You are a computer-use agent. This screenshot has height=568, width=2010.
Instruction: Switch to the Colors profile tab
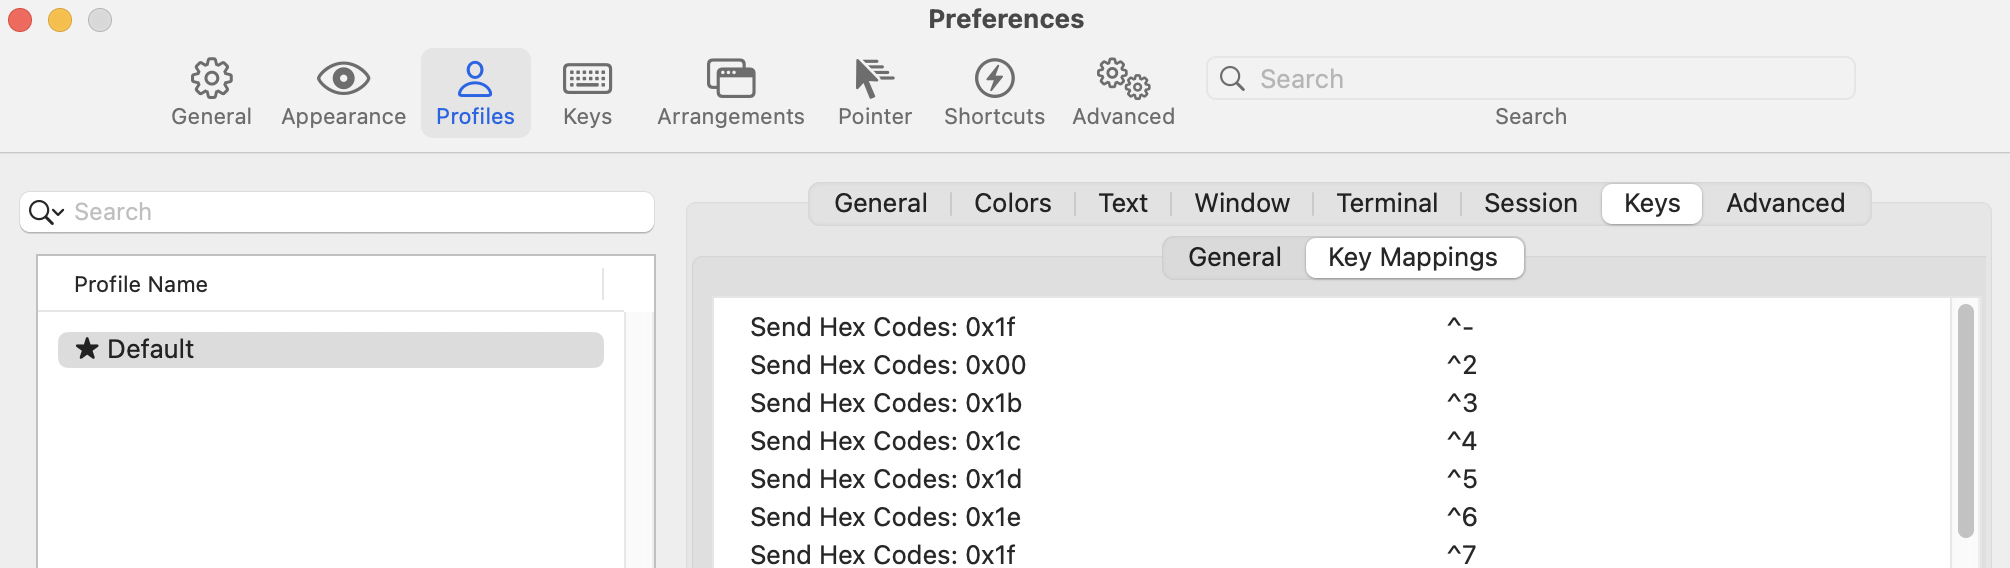pyautogui.click(x=1012, y=203)
